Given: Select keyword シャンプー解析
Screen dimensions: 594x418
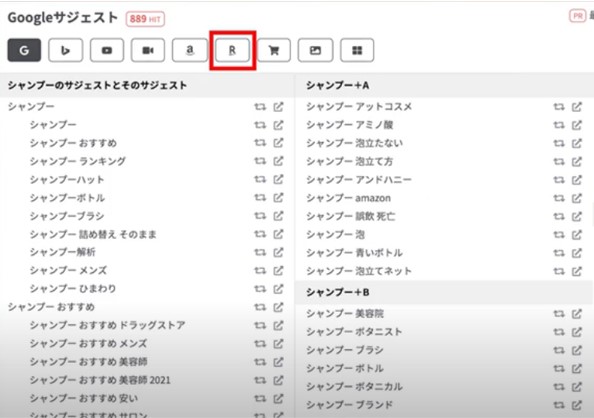Looking at the screenshot, I should tap(63, 252).
